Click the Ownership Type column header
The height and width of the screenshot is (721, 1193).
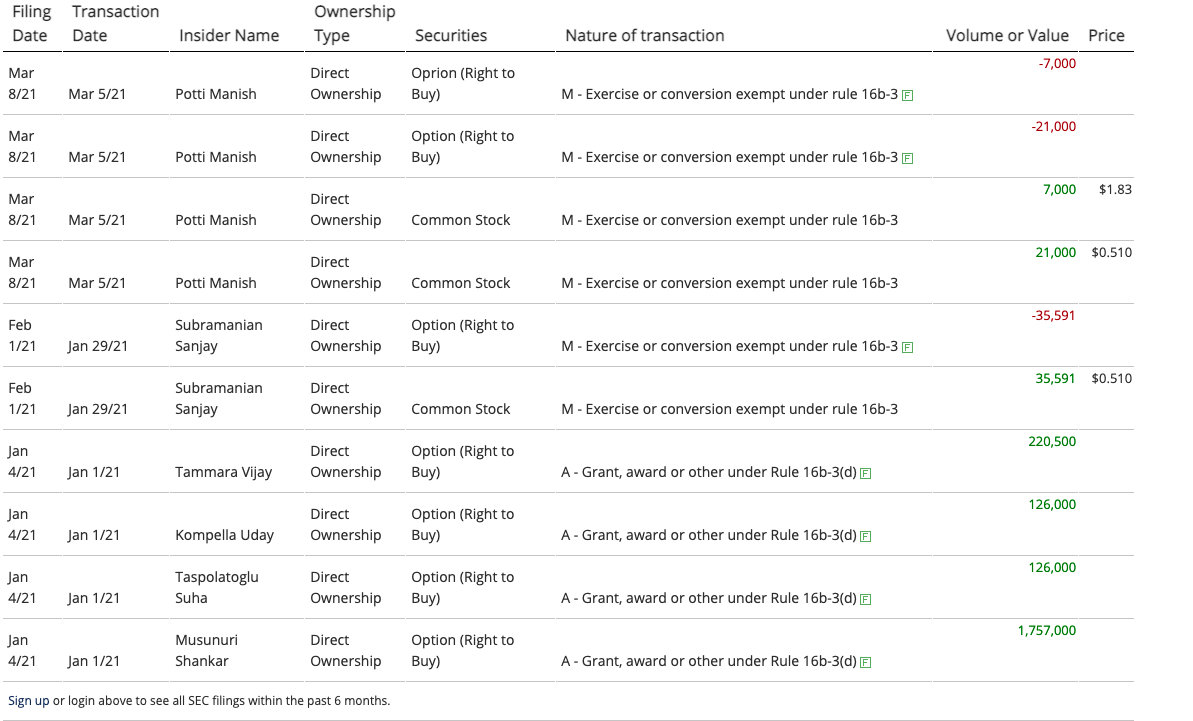point(355,24)
